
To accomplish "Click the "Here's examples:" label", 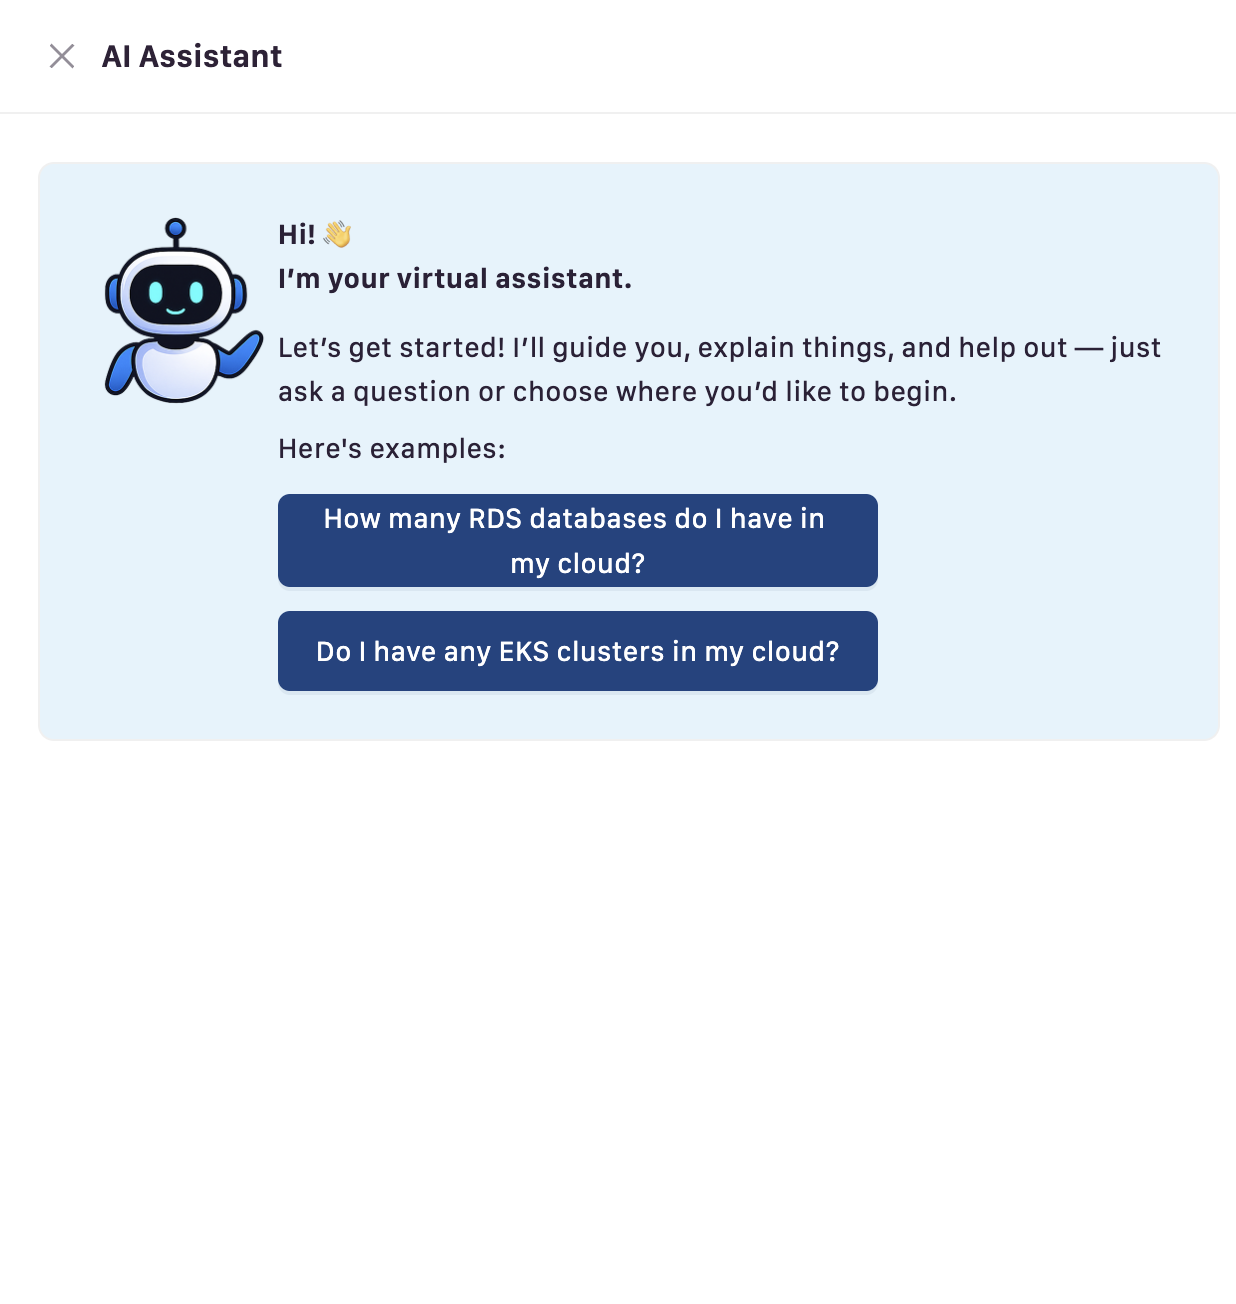I will (x=392, y=449).
